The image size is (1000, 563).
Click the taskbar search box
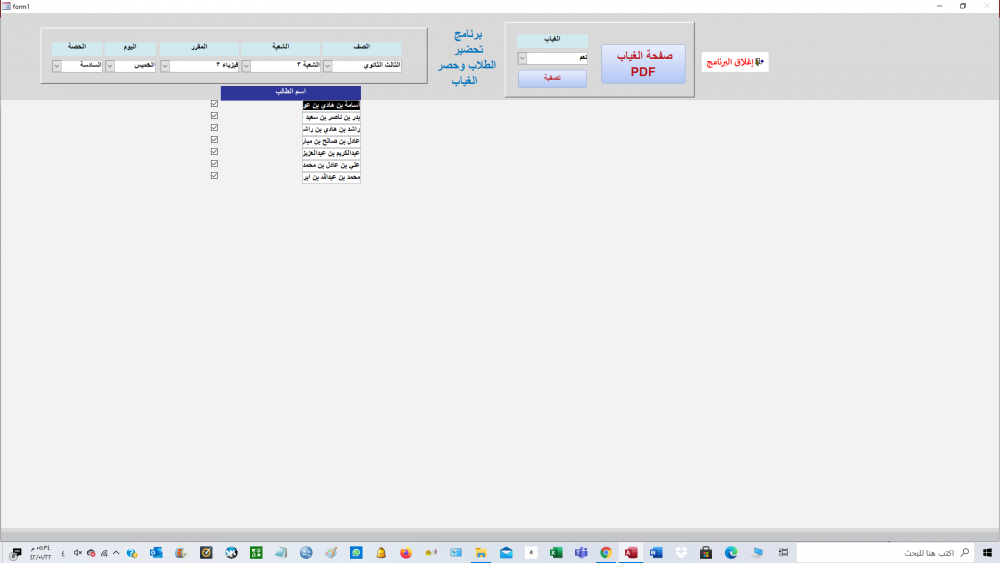tap(885, 553)
